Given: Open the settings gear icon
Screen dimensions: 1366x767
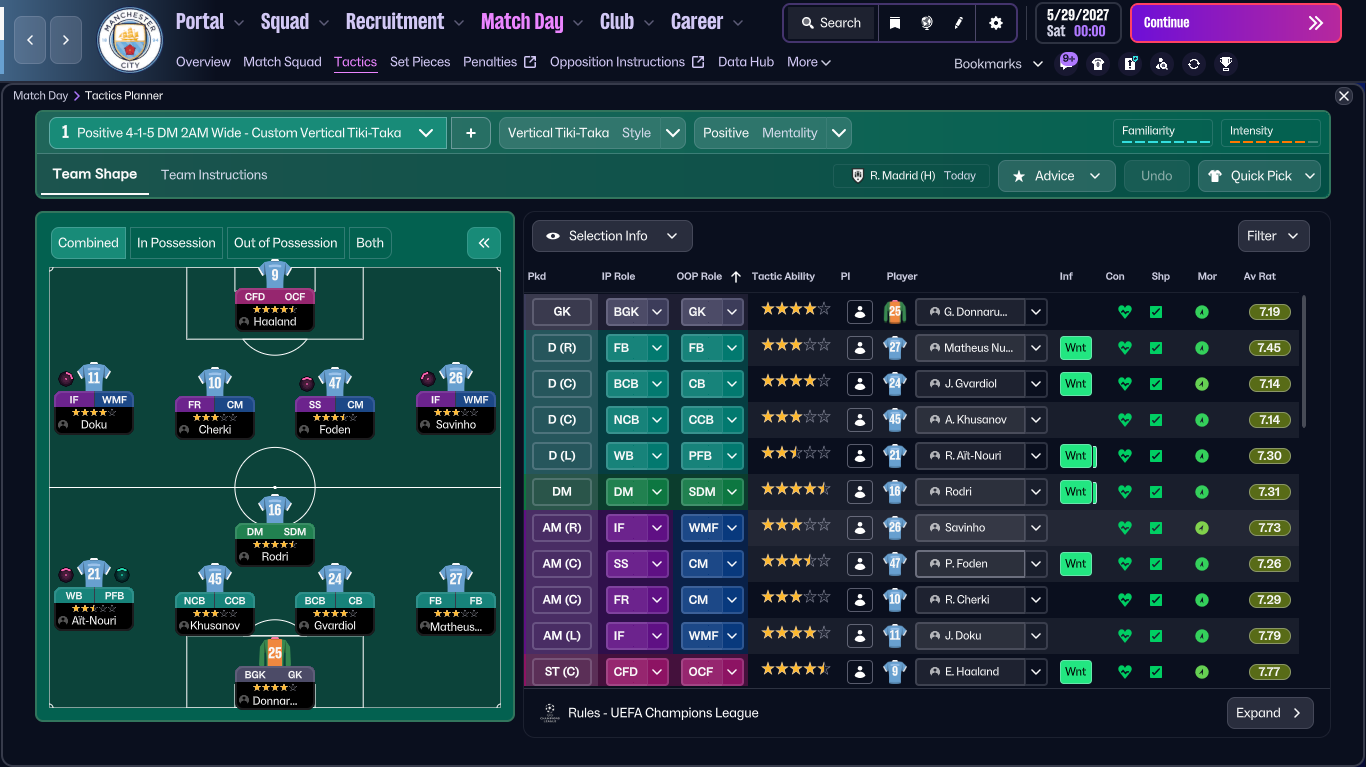Looking at the screenshot, I should 996,23.
